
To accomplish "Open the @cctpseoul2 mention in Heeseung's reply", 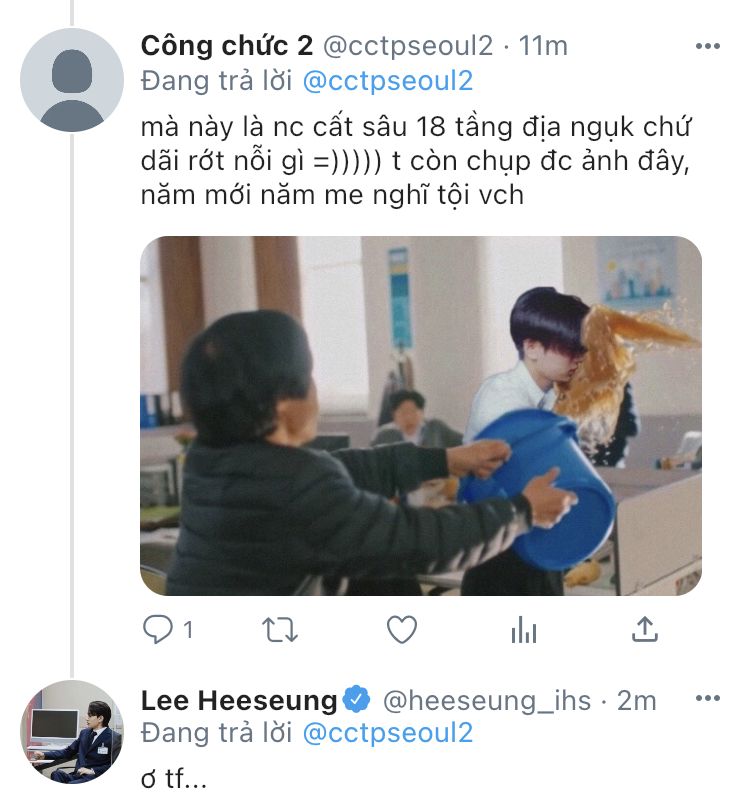I will point(387,733).
